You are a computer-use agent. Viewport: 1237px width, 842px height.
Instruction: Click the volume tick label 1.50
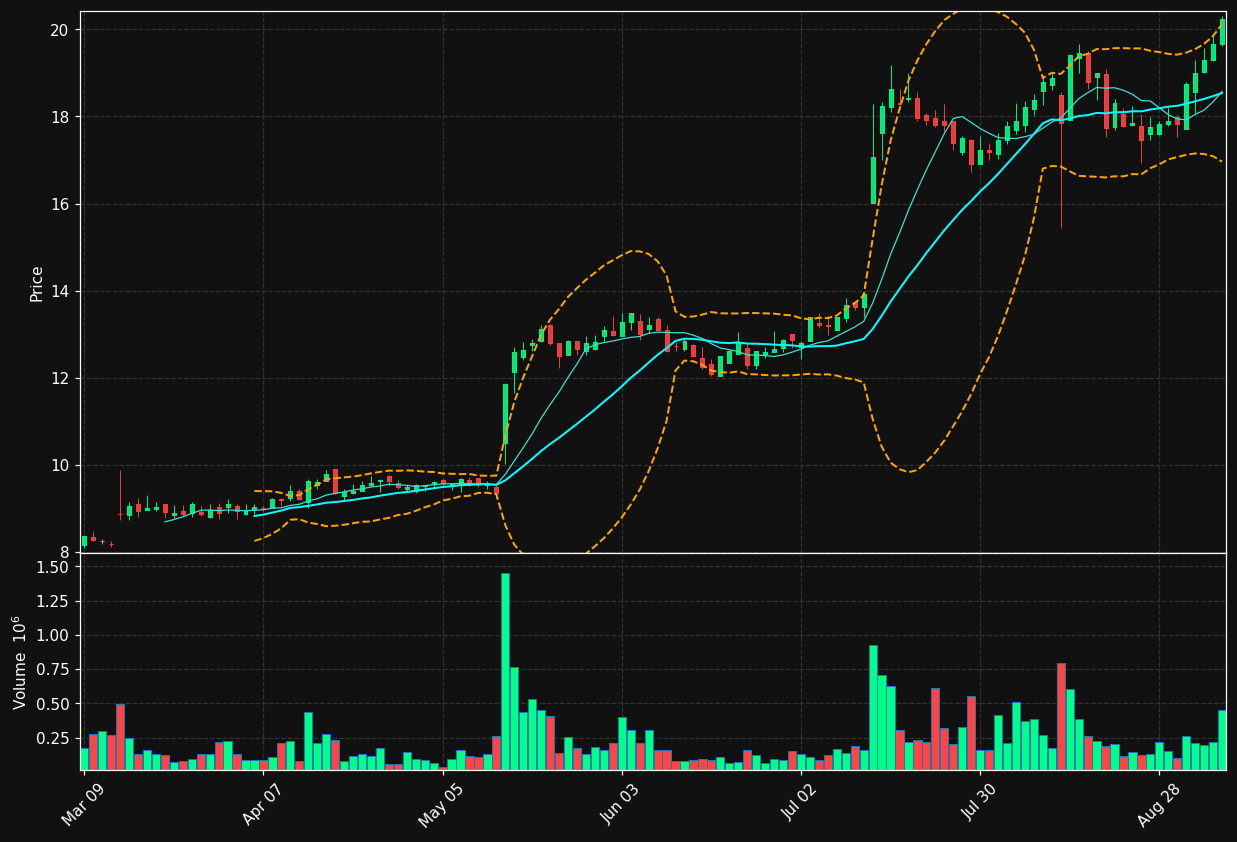pos(53,567)
